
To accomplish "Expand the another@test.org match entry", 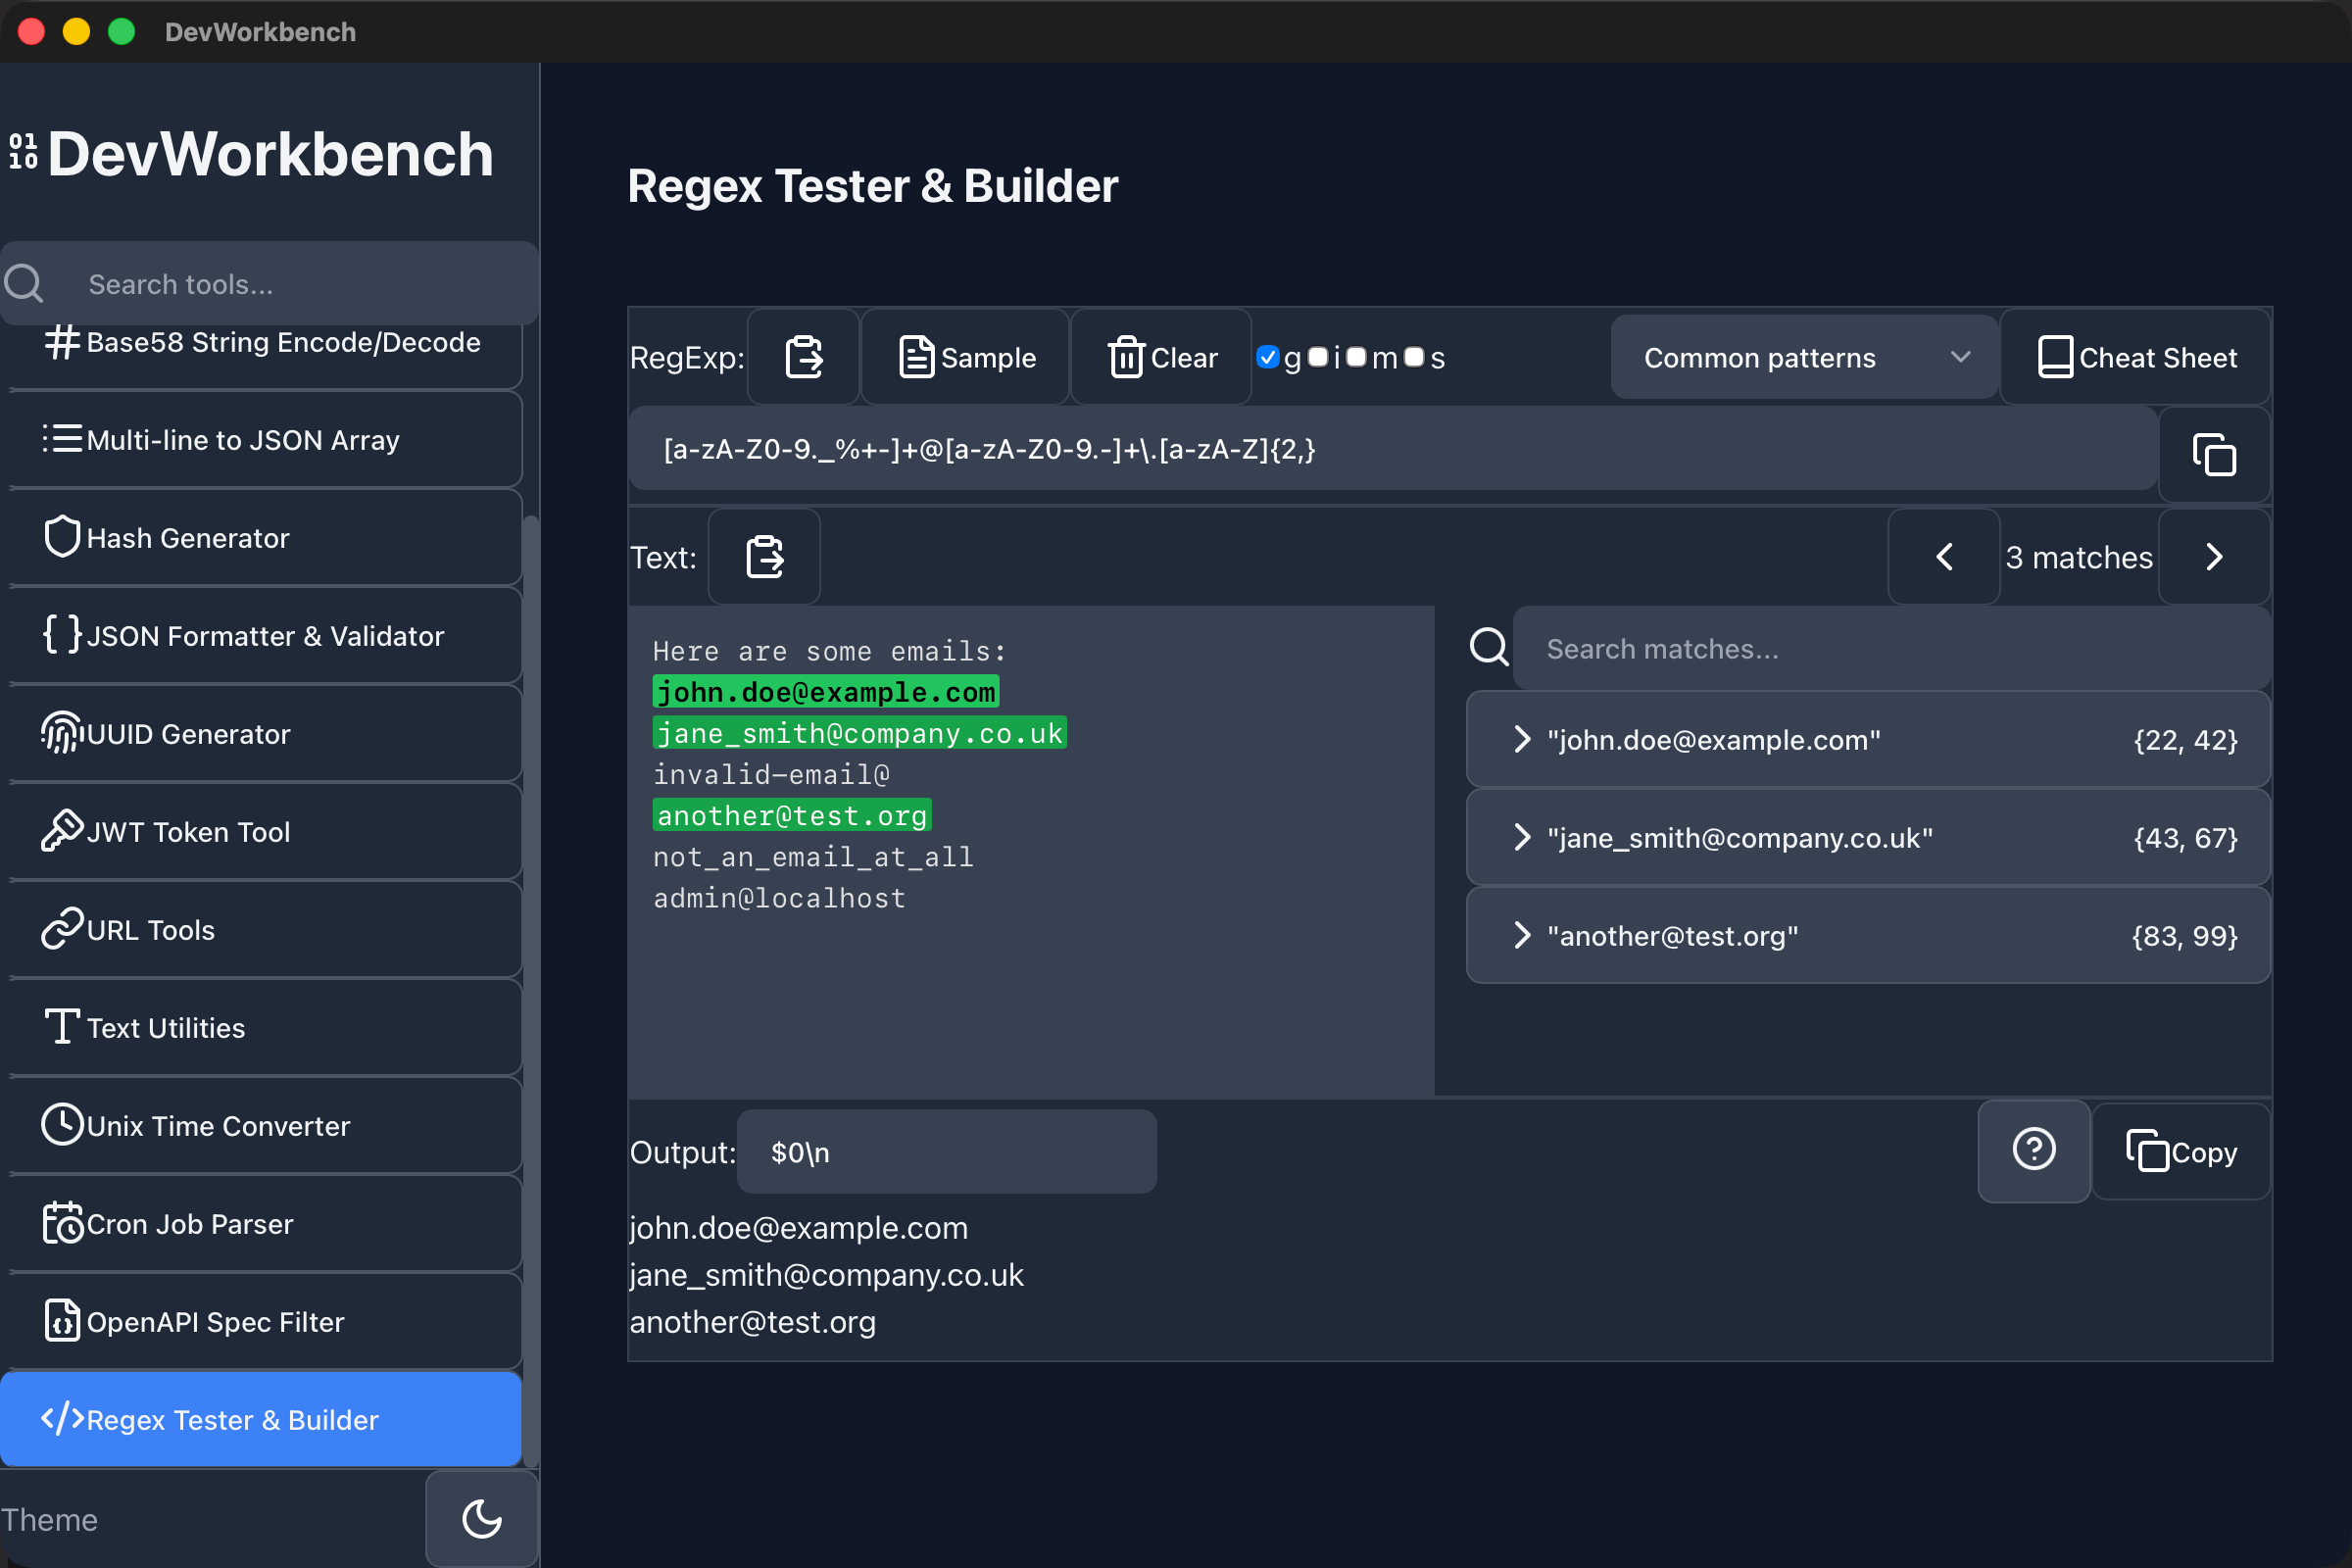I will [x=1522, y=935].
